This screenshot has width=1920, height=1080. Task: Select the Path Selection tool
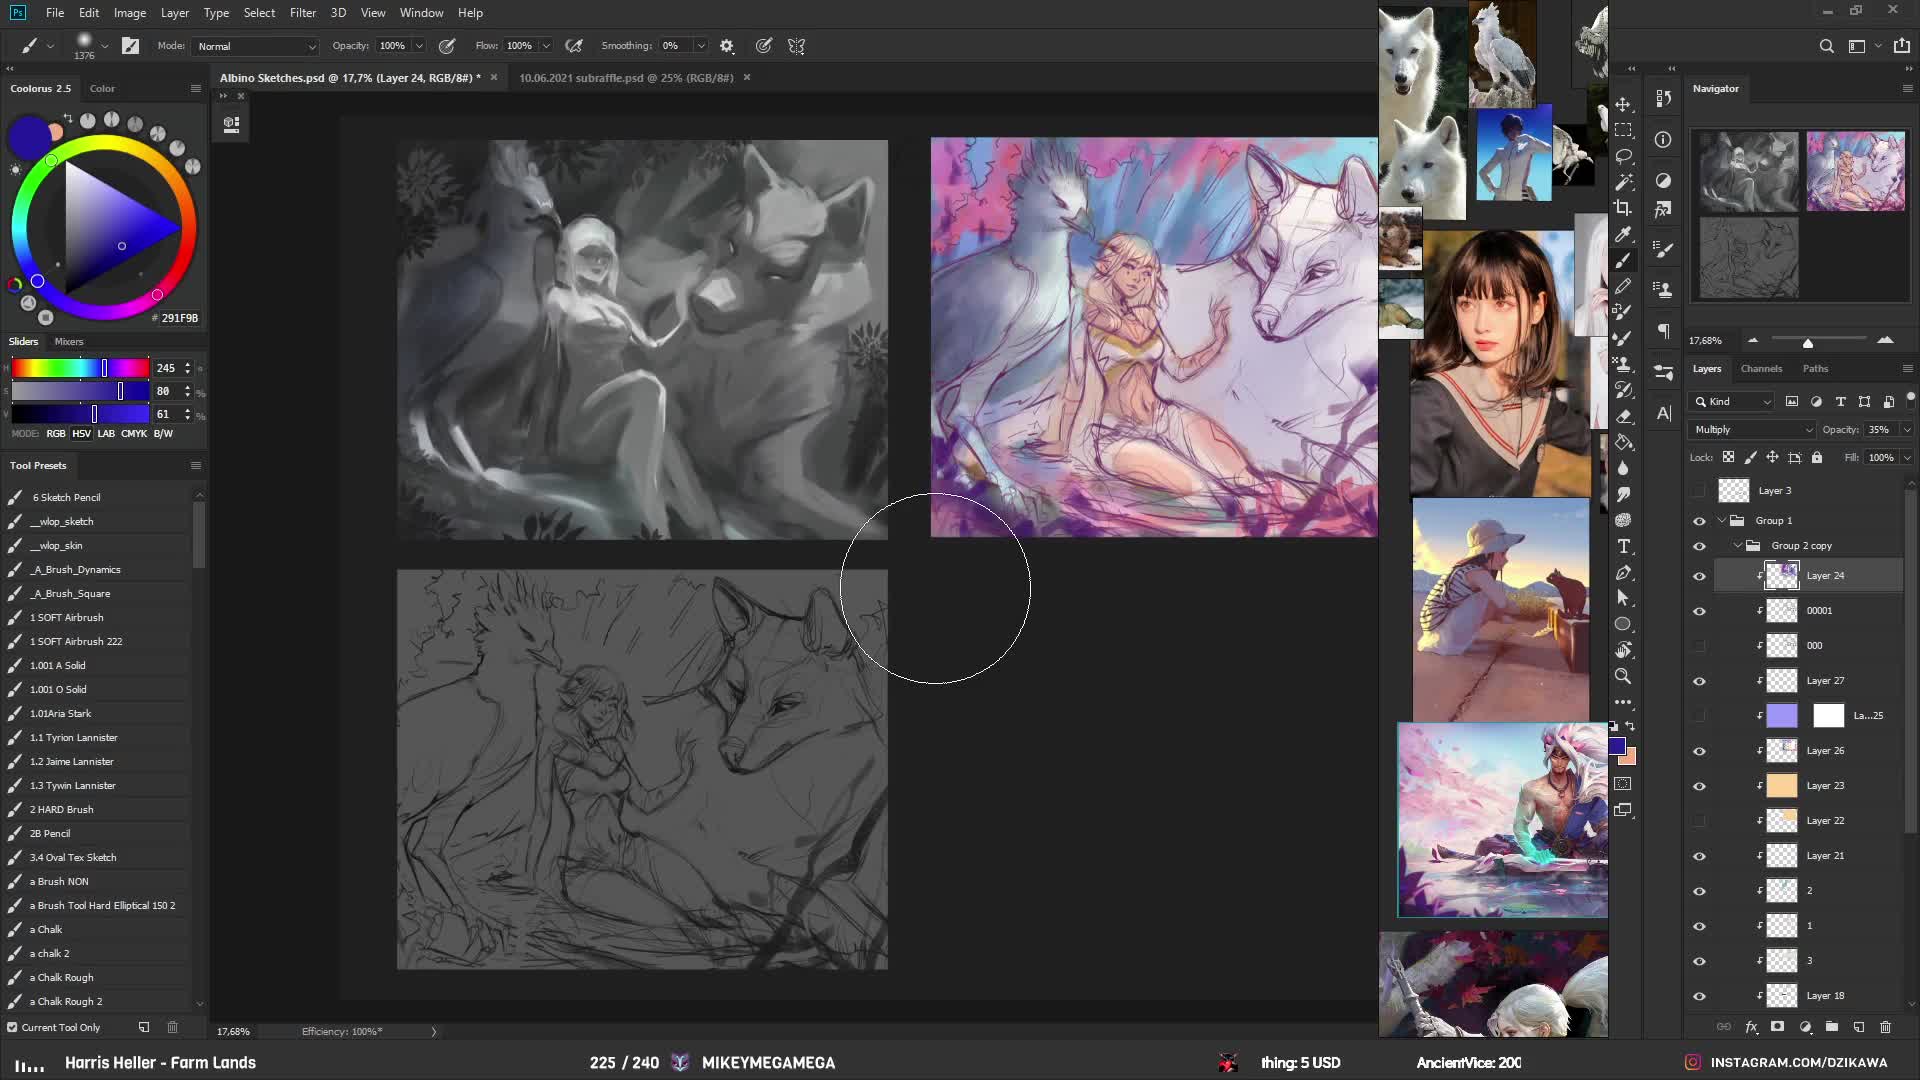(1623, 598)
